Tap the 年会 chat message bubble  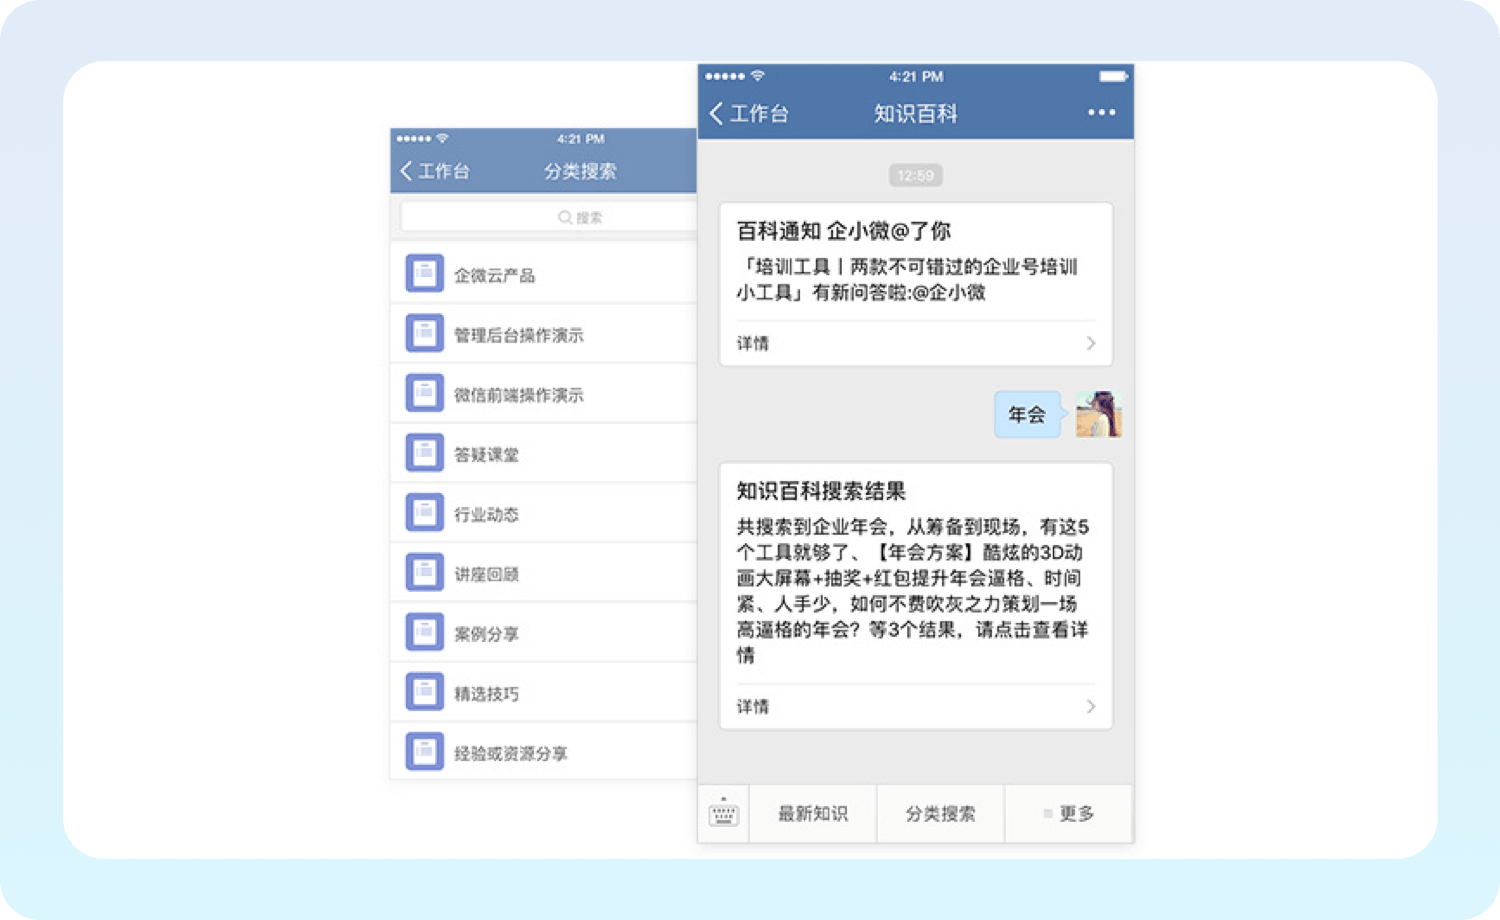[x=1026, y=414]
